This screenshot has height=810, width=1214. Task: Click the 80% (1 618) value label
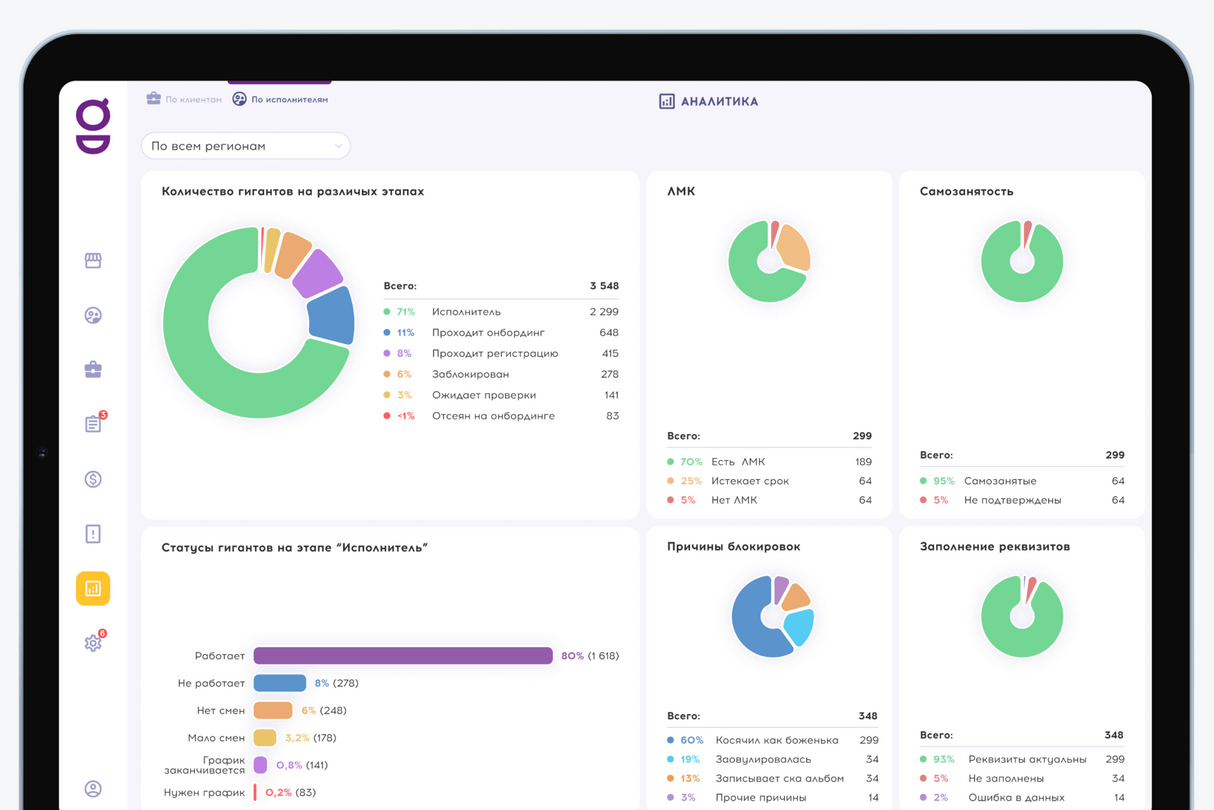[x=590, y=656]
